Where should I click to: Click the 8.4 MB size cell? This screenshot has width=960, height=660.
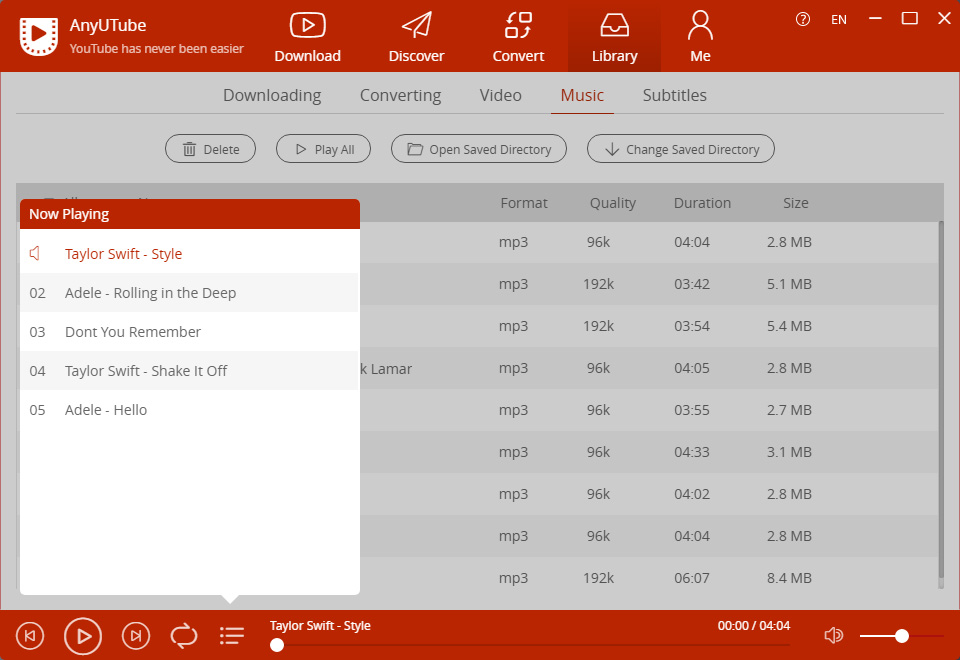click(x=789, y=578)
